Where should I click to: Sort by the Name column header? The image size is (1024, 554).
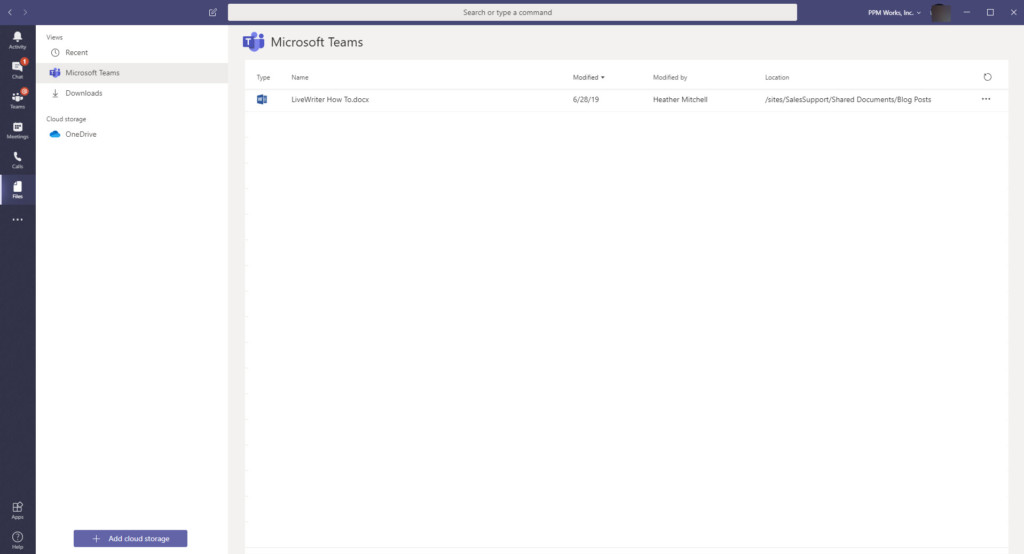tap(300, 77)
